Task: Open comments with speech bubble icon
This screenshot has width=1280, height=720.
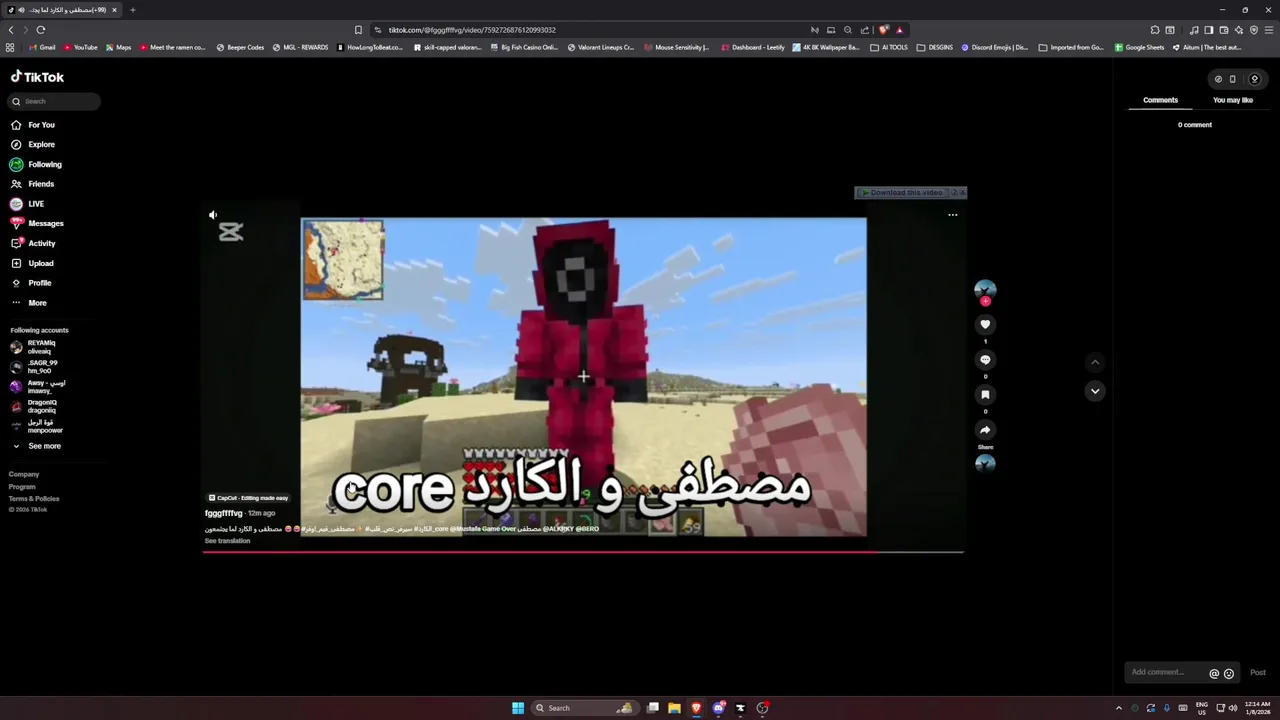Action: (985, 360)
